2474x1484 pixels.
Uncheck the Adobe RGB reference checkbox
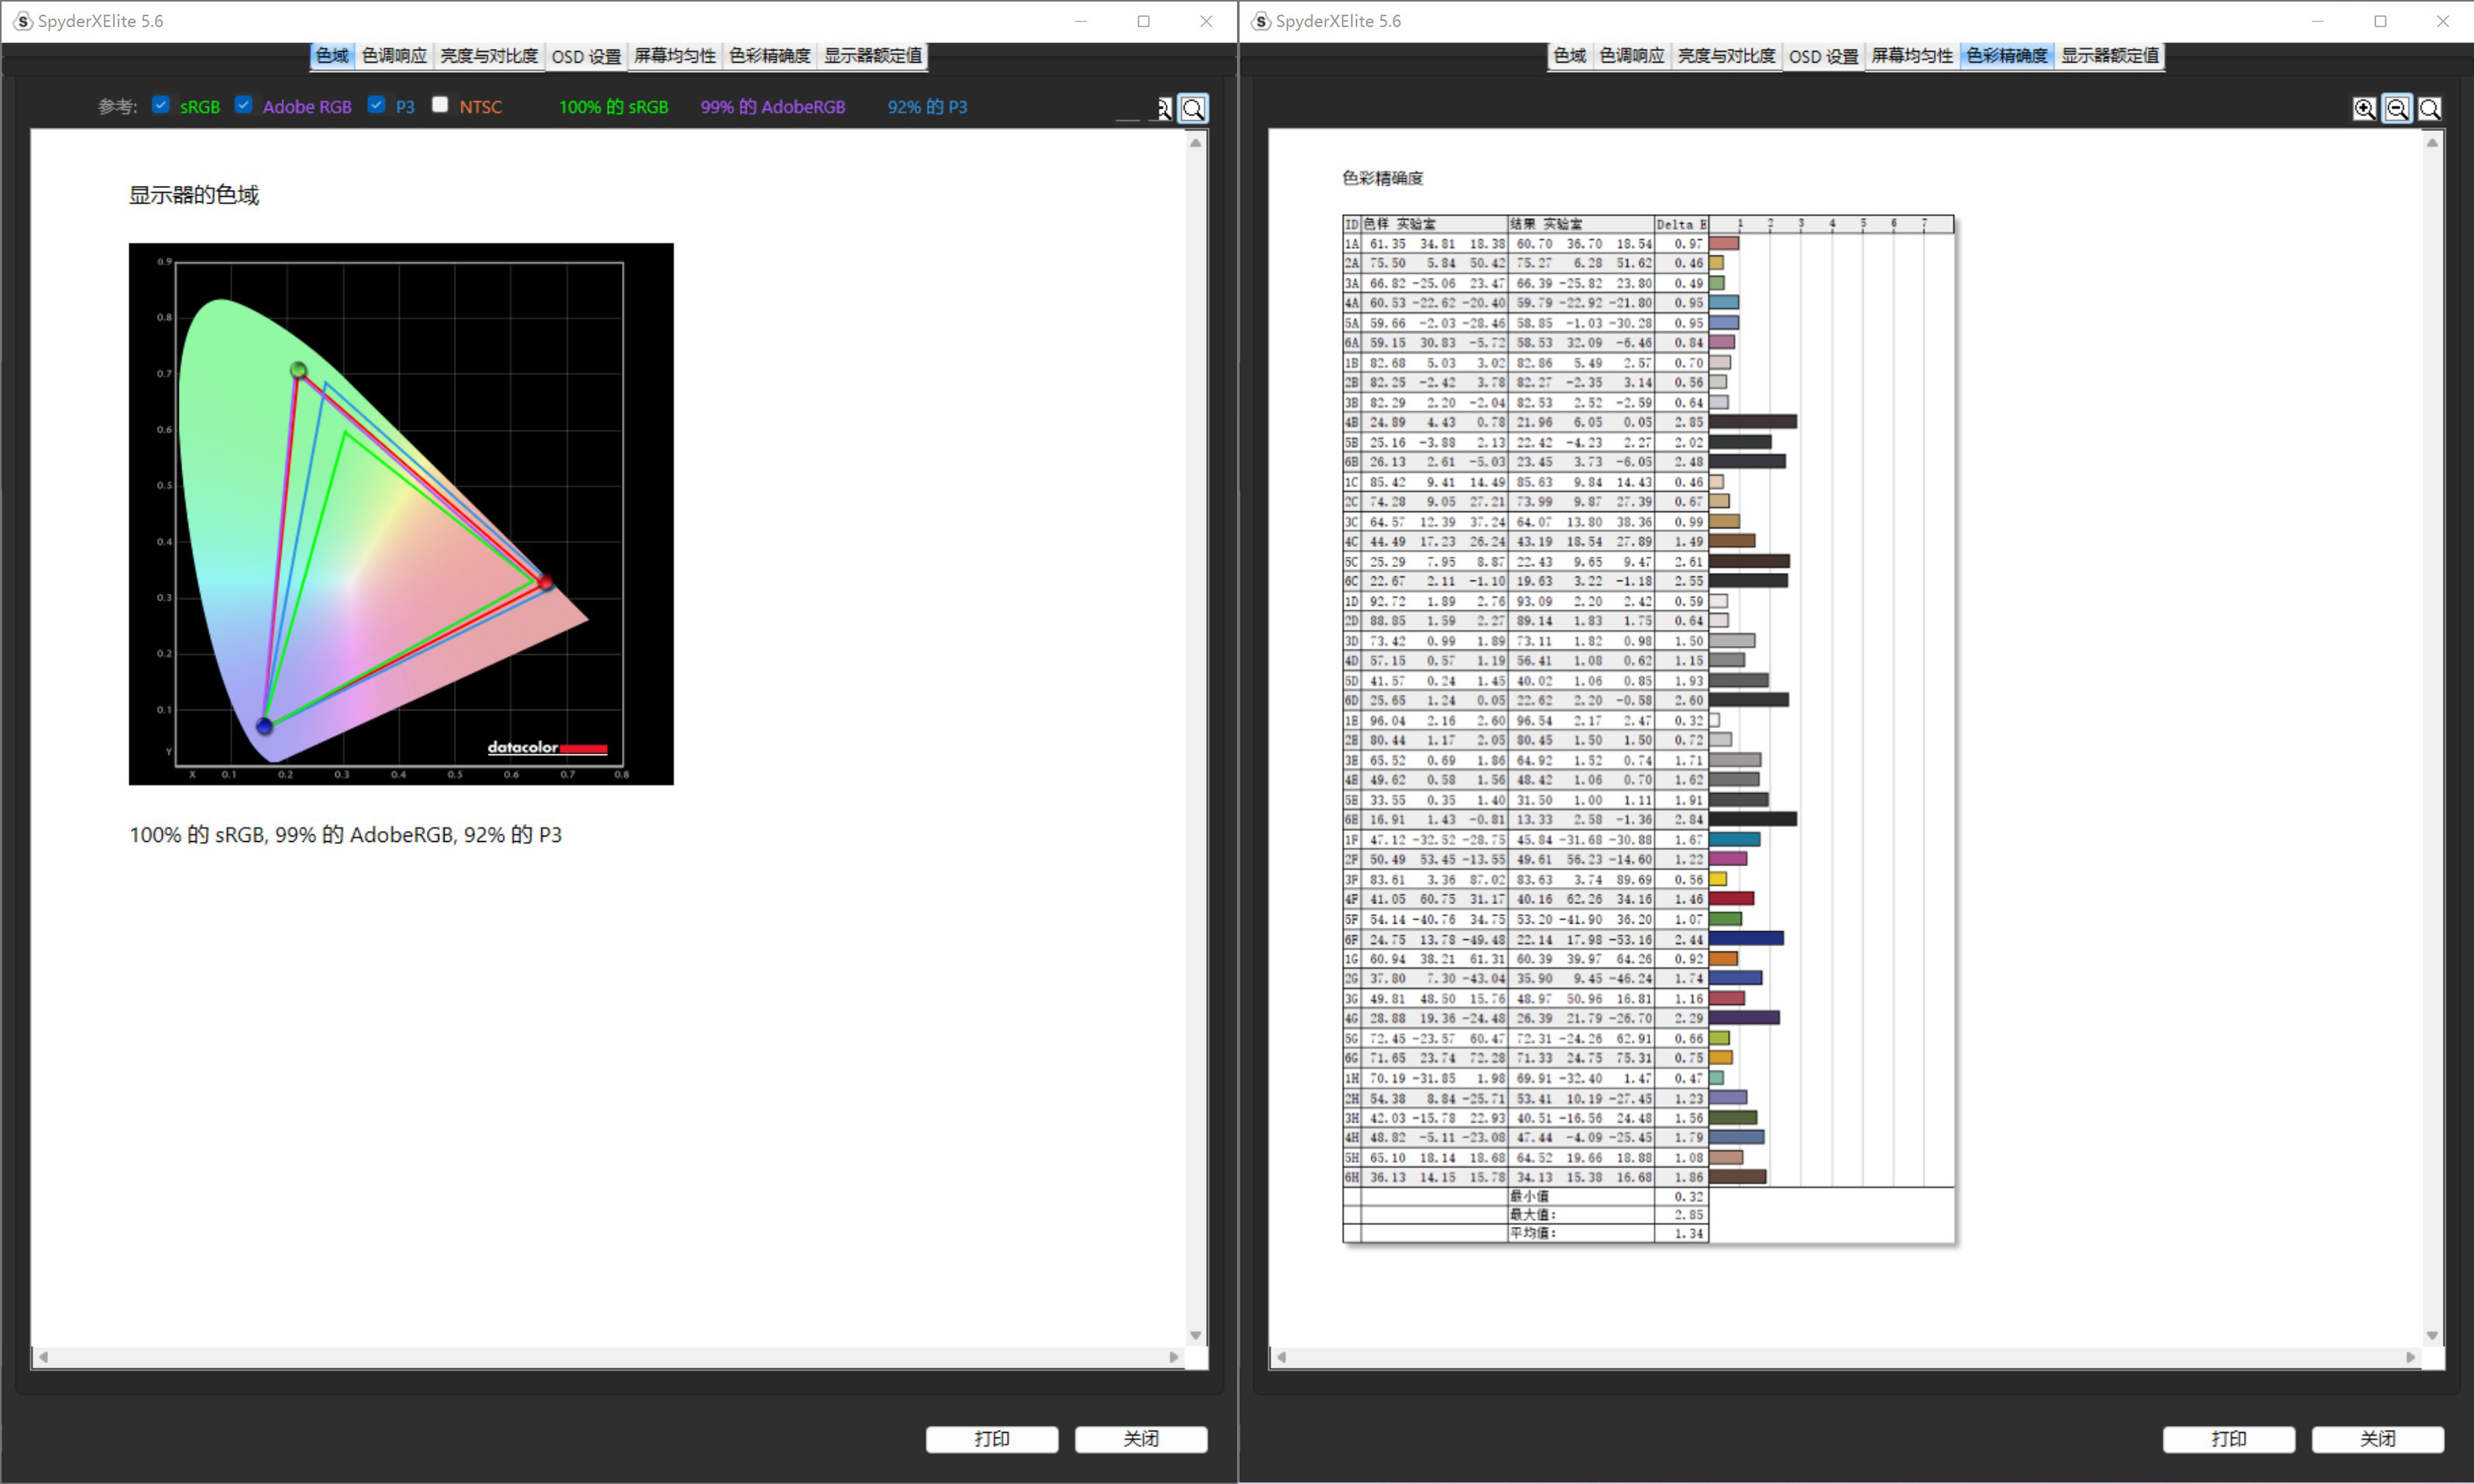click(x=243, y=105)
